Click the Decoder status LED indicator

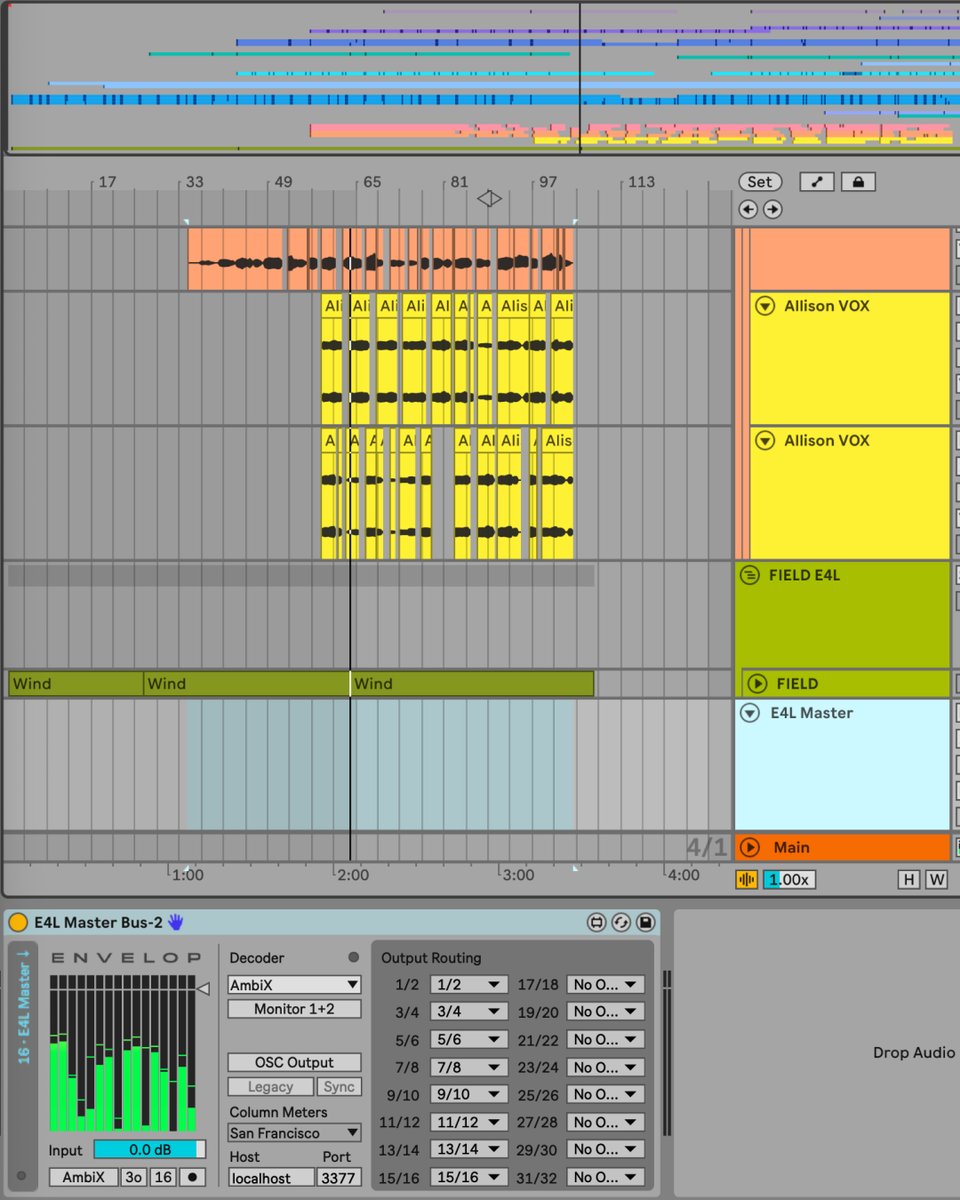tap(352, 957)
